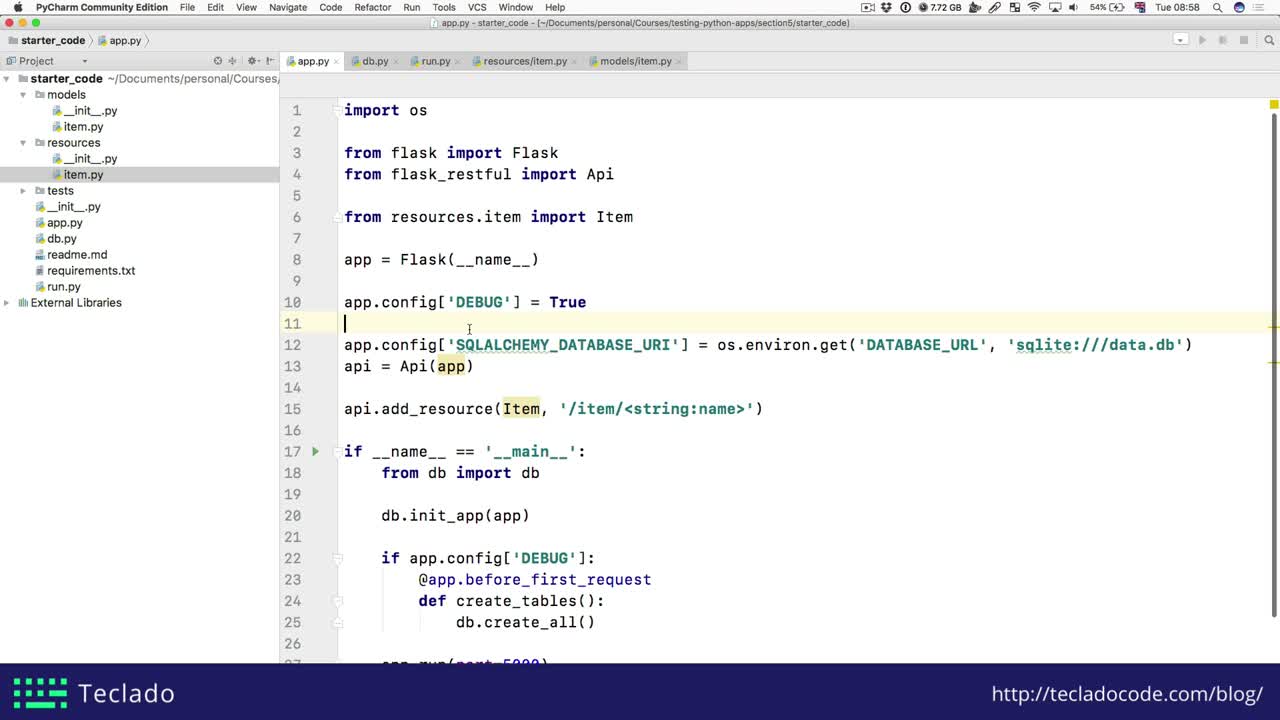Click yellow inspection indicator at top of scrollbar
The image size is (1280, 720).
click(x=1273, y=104)
